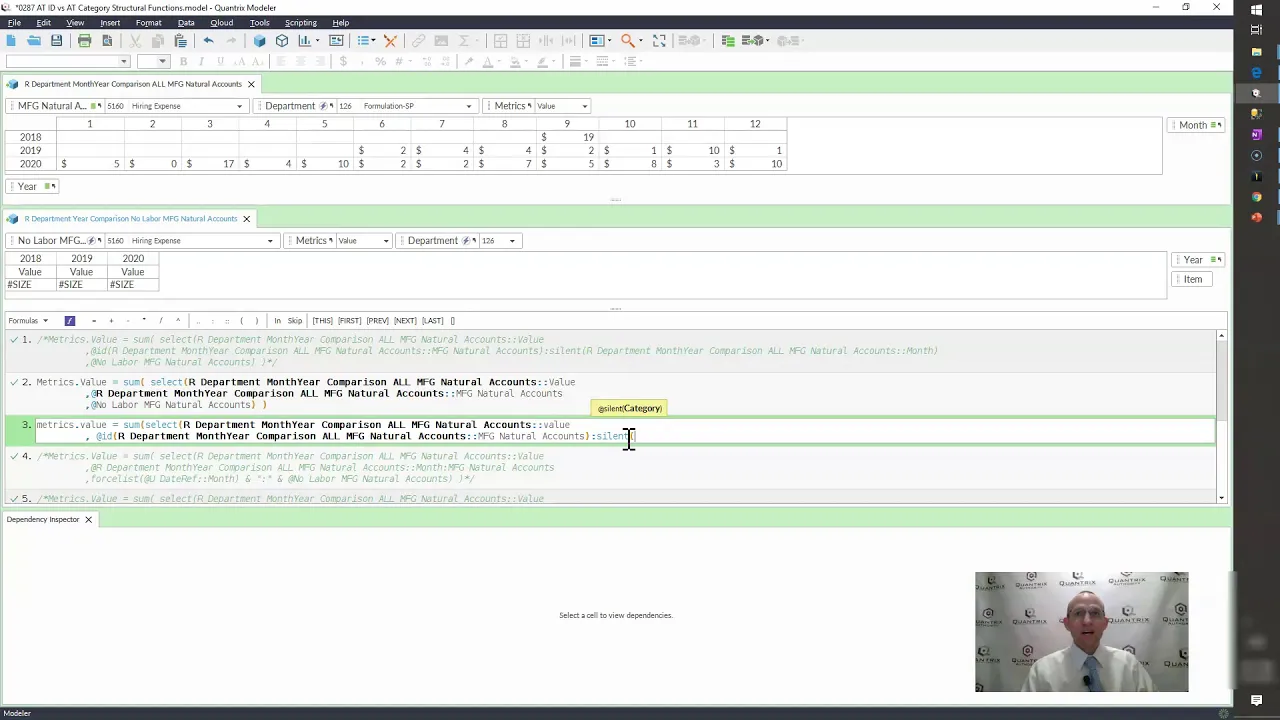This screenshot has height=720, width=1280.
Task: Open a model with folder icon
Action: 34,41
